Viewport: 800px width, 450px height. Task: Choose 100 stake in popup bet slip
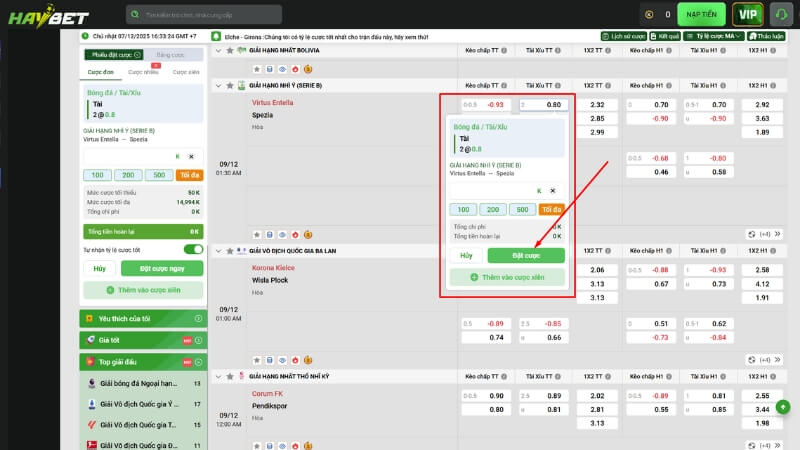tap(463, 209)
